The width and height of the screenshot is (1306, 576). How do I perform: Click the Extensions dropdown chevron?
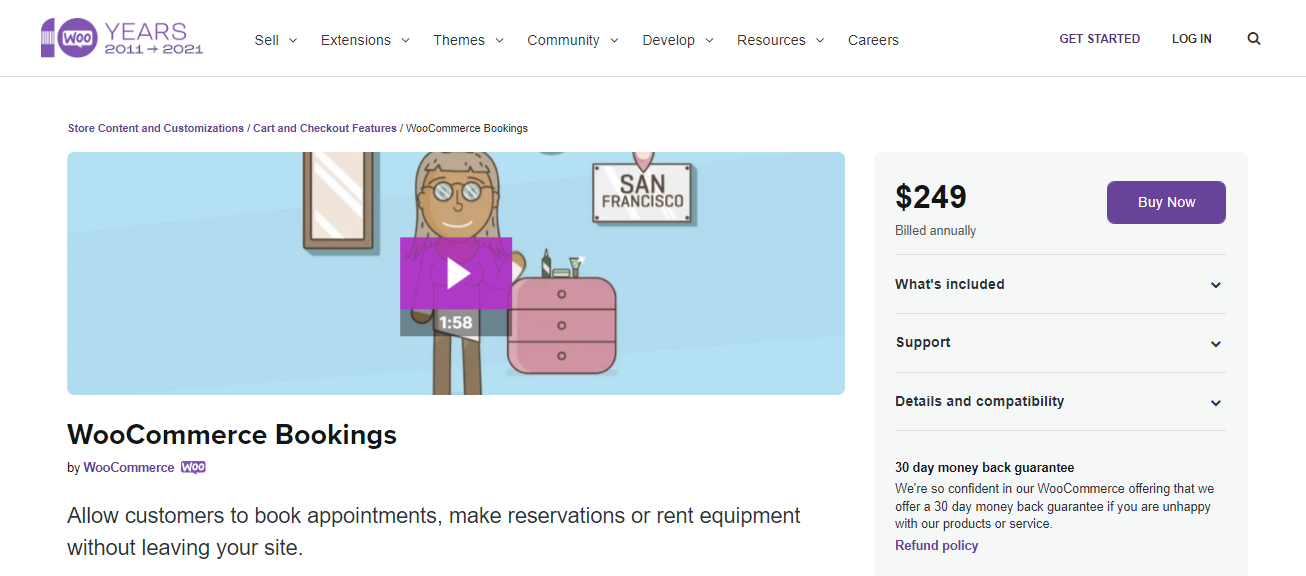[405, 41]
